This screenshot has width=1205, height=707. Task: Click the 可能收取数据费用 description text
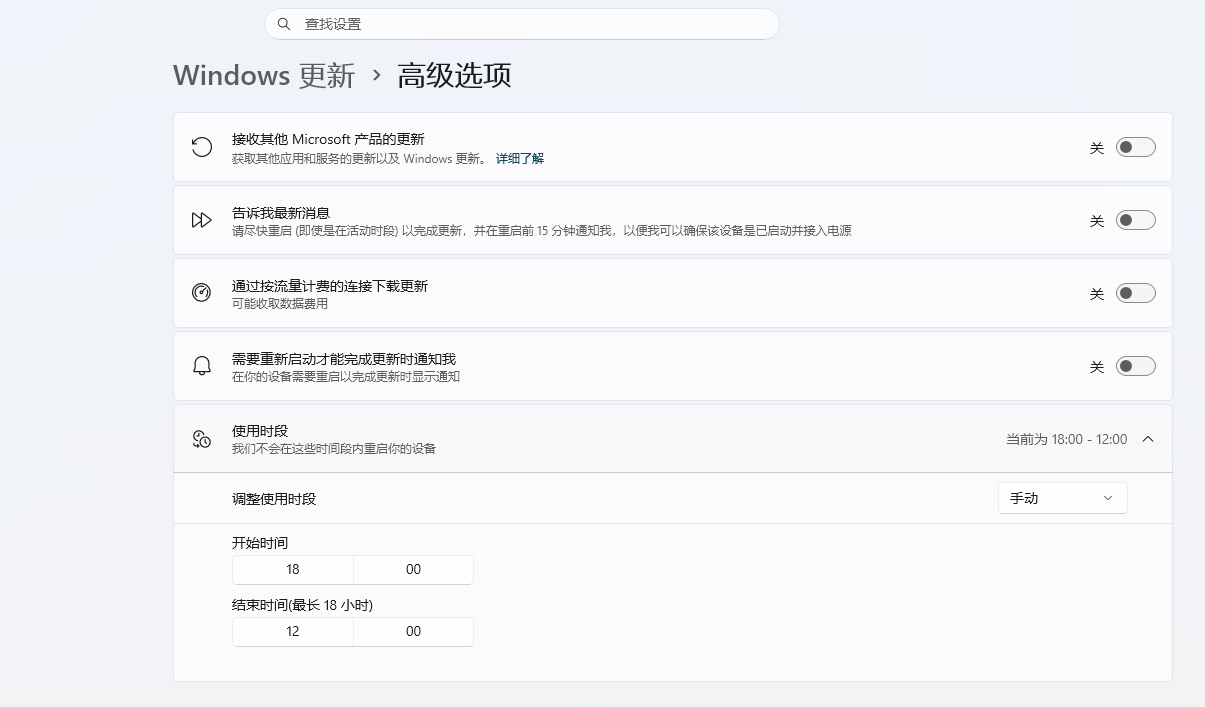280,304
